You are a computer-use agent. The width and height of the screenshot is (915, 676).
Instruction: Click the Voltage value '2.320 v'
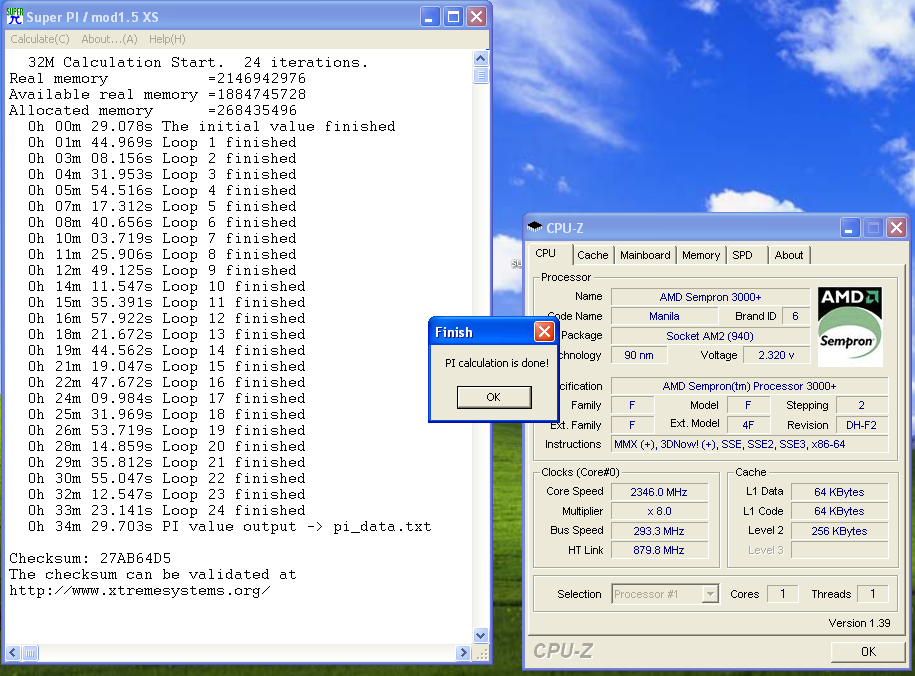776,355
